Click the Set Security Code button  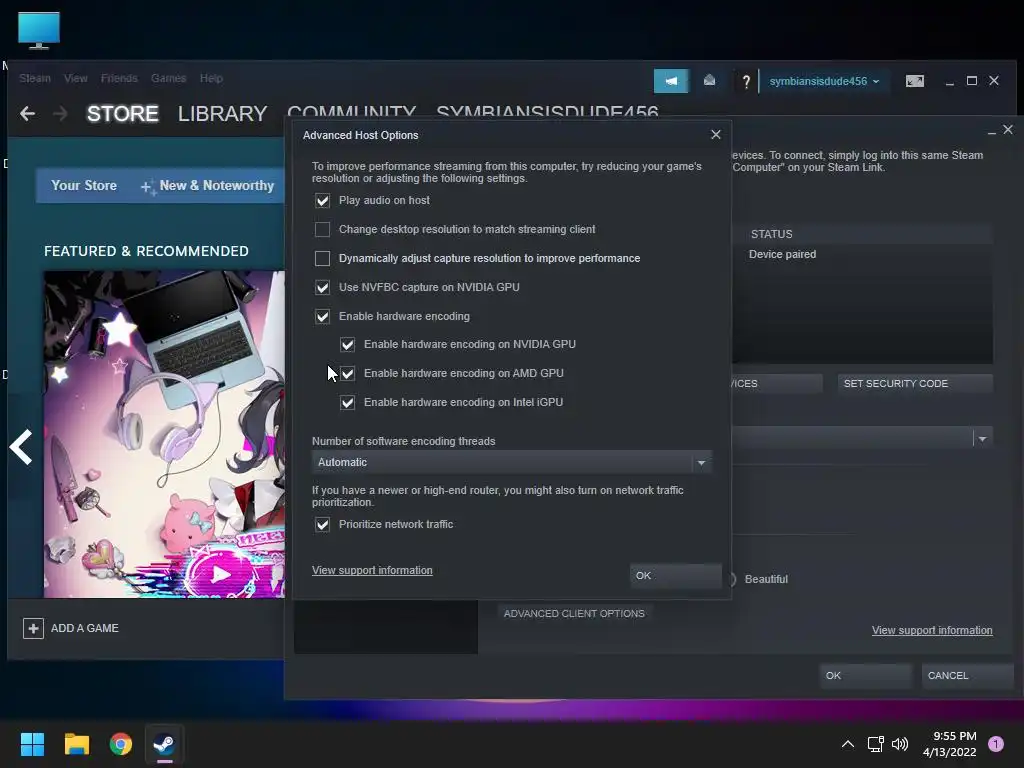pos(915,383)
